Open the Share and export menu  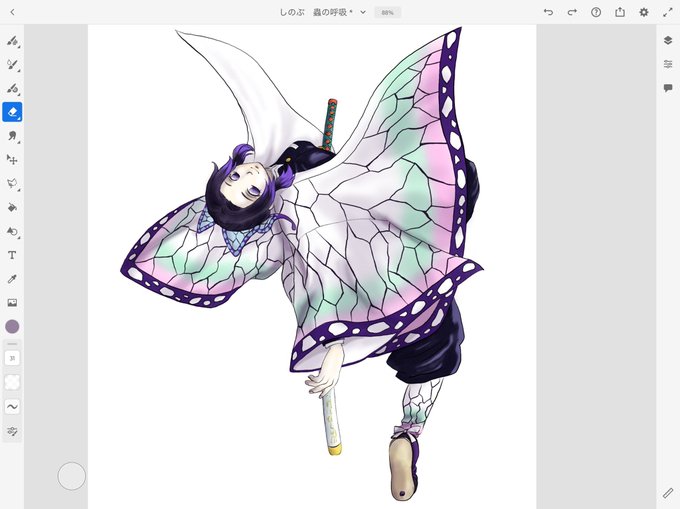[x=620, y=12]
